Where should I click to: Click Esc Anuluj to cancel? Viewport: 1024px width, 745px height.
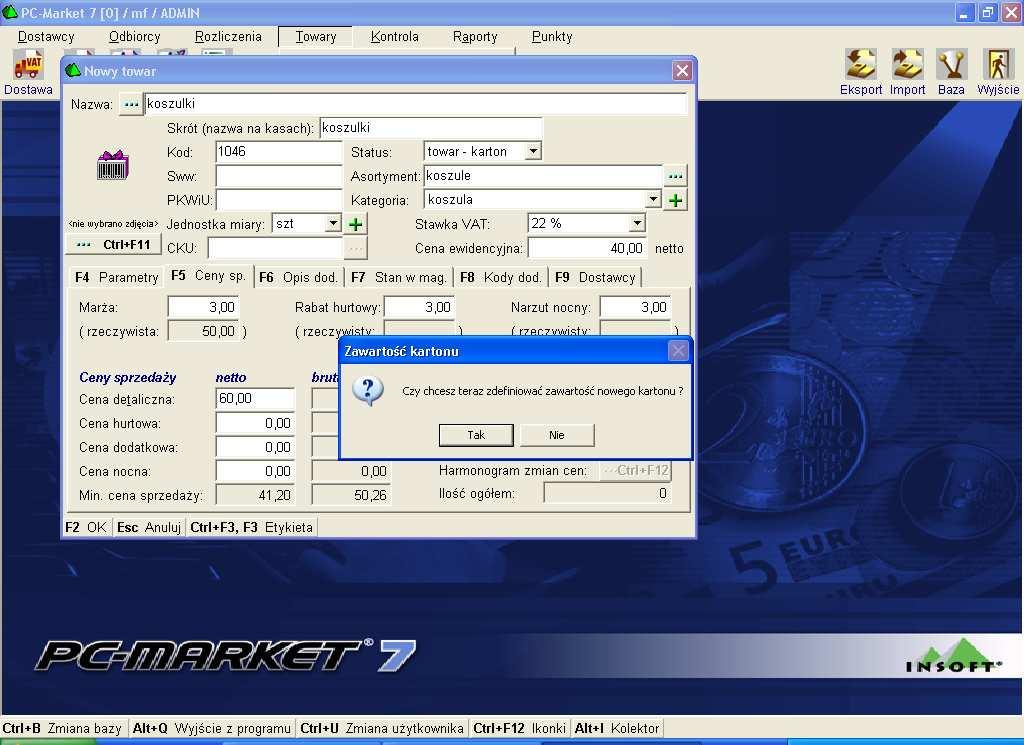pyautogui.click(x=149, y=527)
